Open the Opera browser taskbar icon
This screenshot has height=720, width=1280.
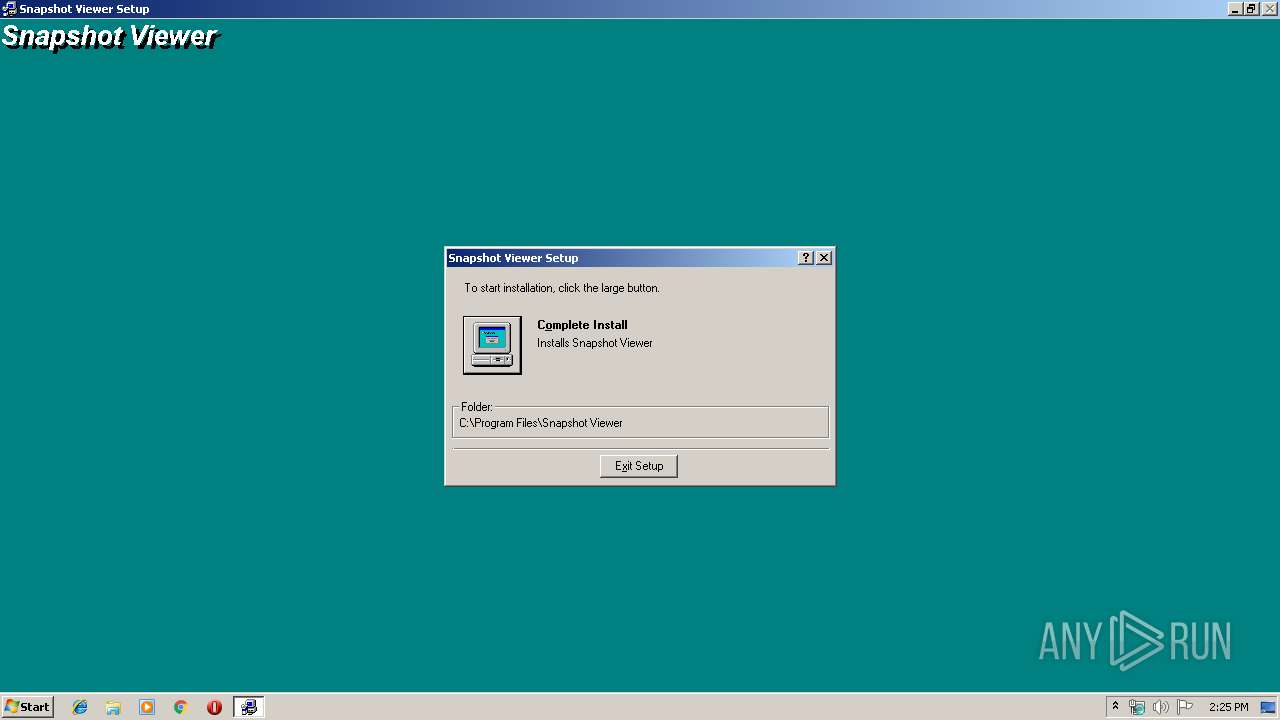(214, 707)
